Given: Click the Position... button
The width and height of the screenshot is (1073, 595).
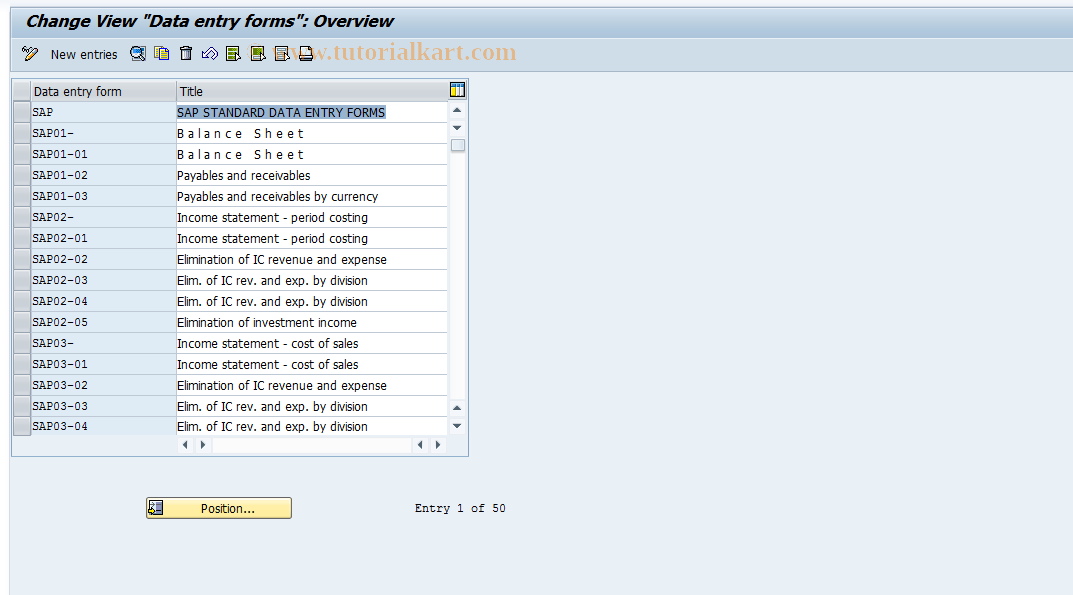Looking at the screenshot, I should click(219, 508).
